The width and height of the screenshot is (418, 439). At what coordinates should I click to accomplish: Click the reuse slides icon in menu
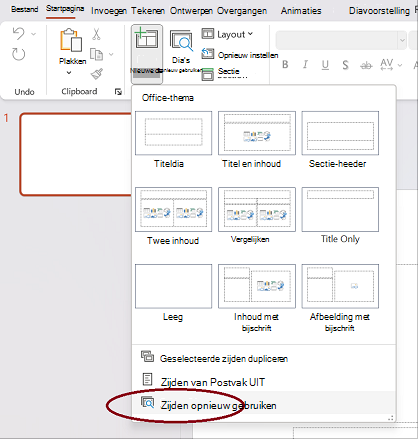pos(147,402)
